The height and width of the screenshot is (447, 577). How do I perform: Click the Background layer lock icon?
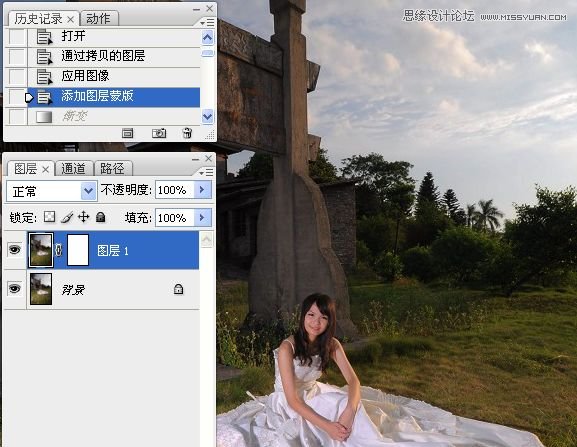tap(178, 289)
